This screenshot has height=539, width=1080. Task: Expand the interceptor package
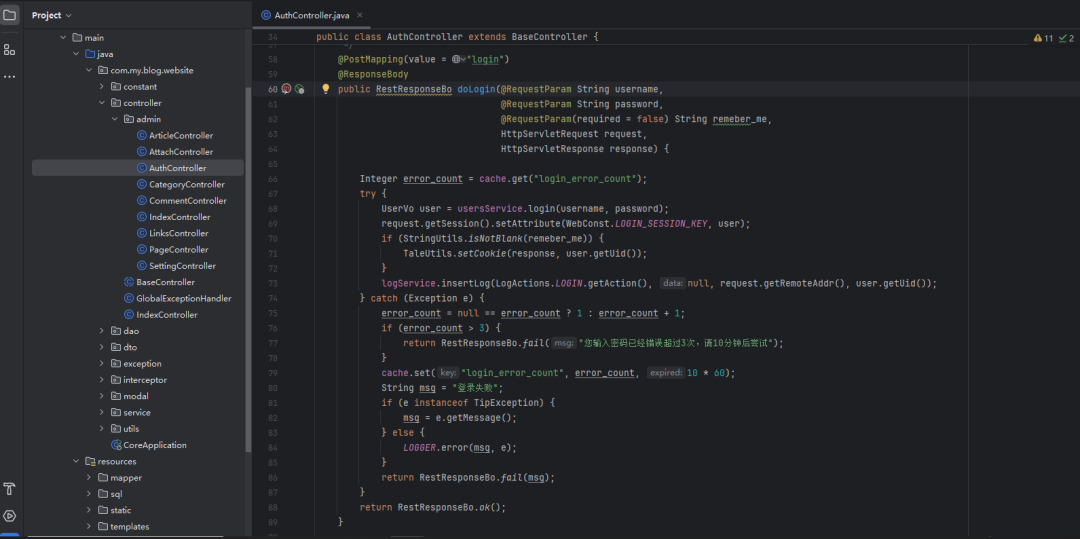click(102, 380)
